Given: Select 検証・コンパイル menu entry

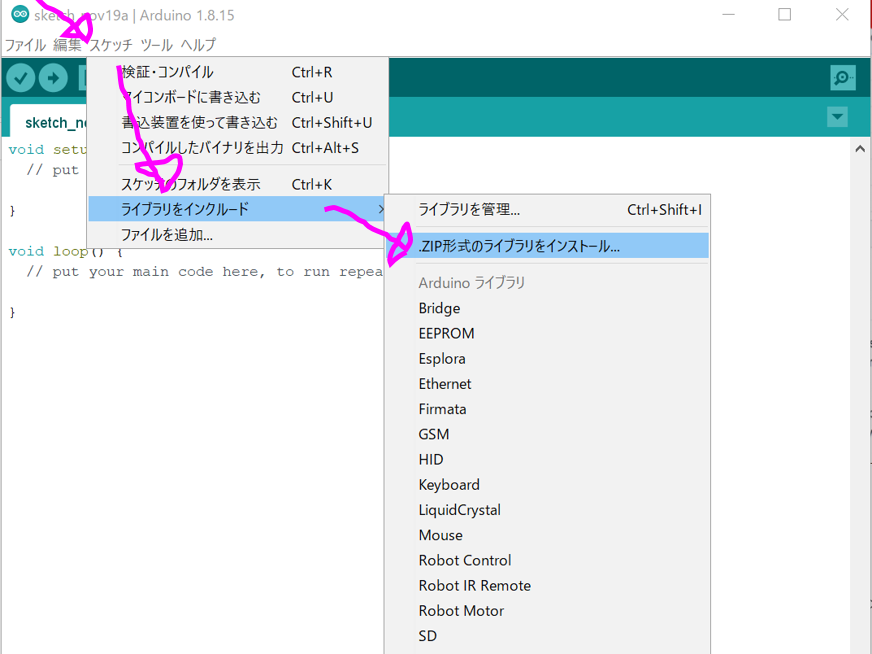Looking at the screenshot, I should tap(168, 72).
